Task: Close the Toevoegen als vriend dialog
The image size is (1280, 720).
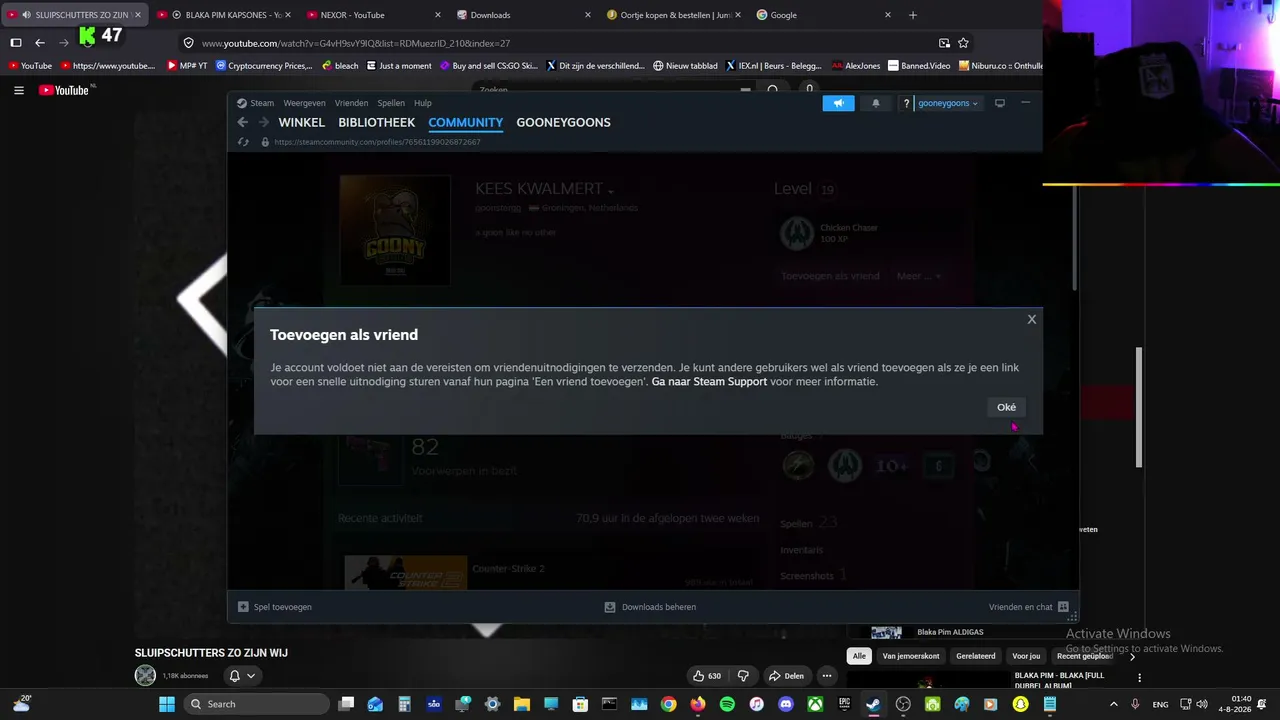Action: [x=1032, y=320]
